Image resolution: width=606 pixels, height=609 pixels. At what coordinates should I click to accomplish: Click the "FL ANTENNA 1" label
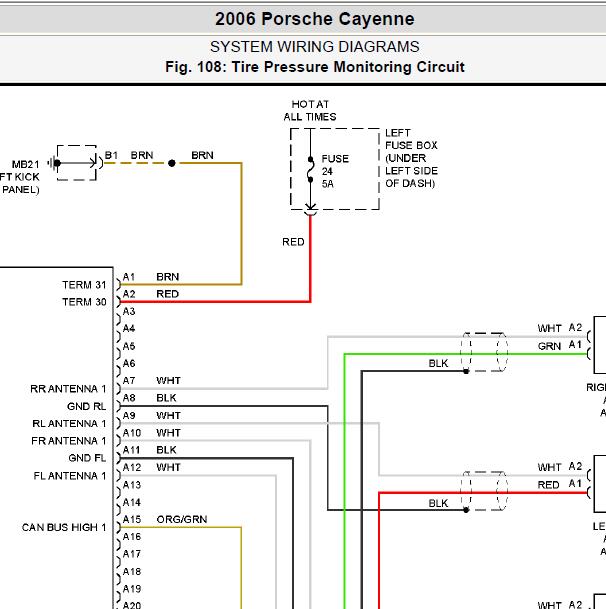coord(70,476)
